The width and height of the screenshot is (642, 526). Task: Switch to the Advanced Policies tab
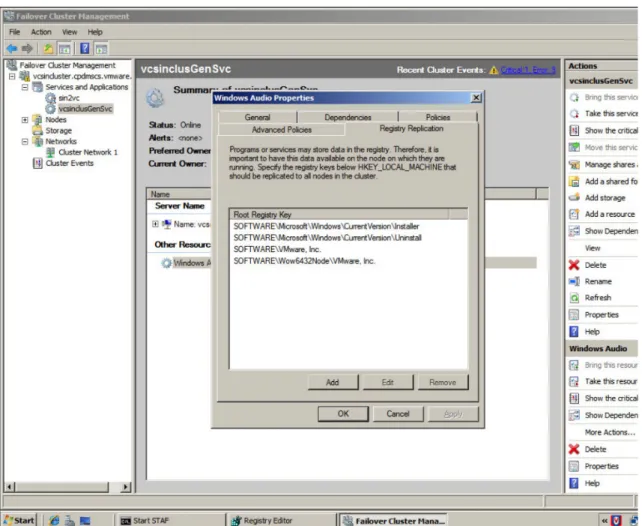(x=282, y=129)
